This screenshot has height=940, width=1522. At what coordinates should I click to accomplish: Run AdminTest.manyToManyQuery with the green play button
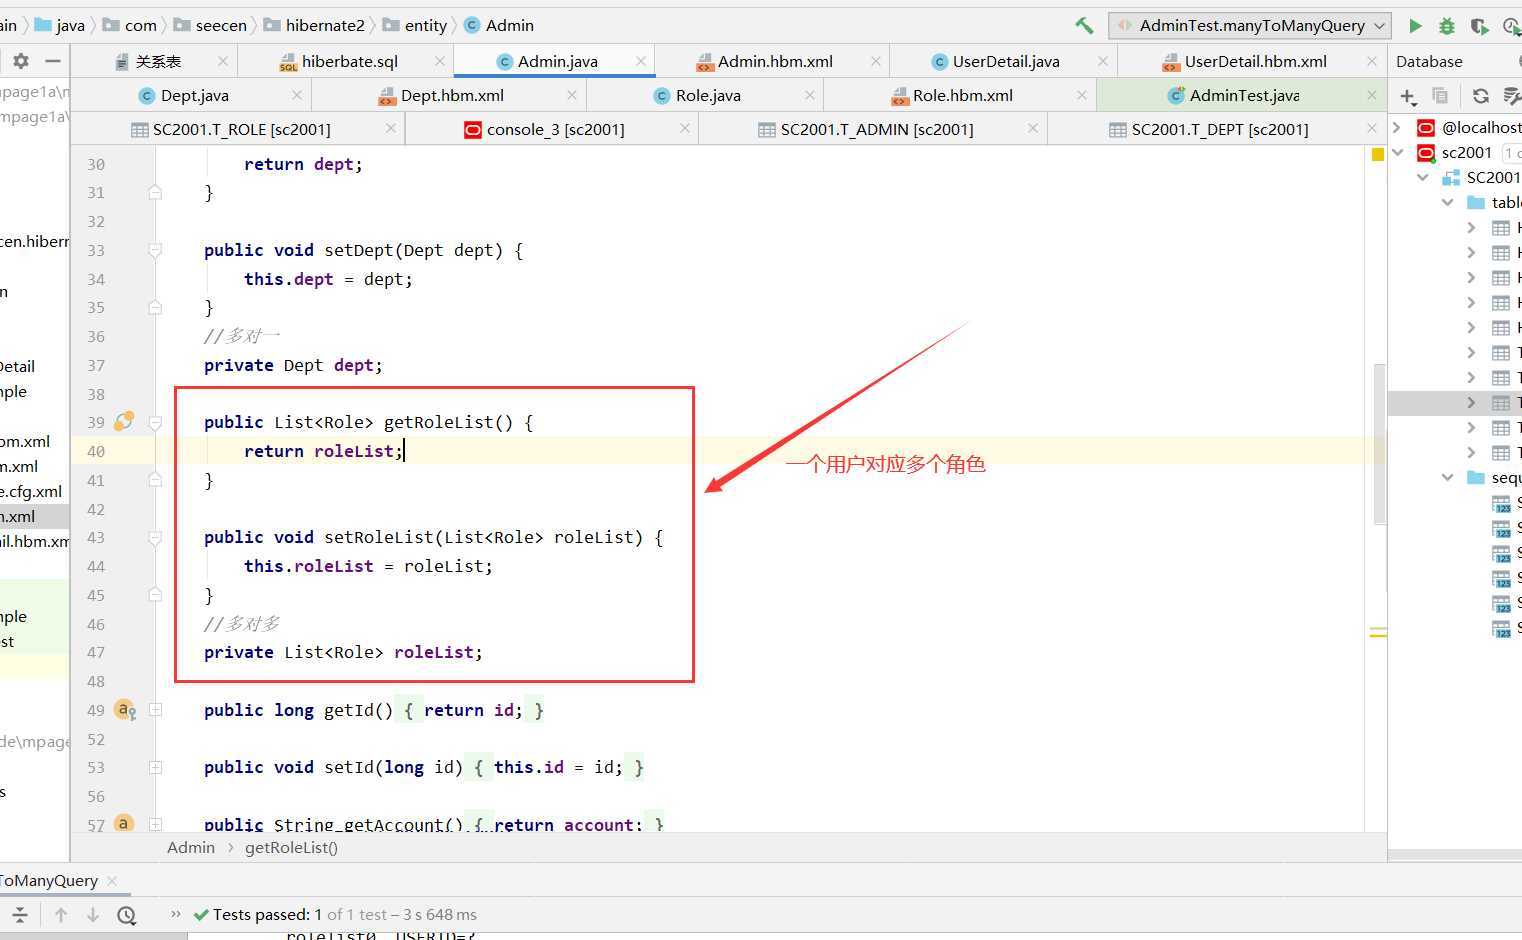tap(1415, 26)
